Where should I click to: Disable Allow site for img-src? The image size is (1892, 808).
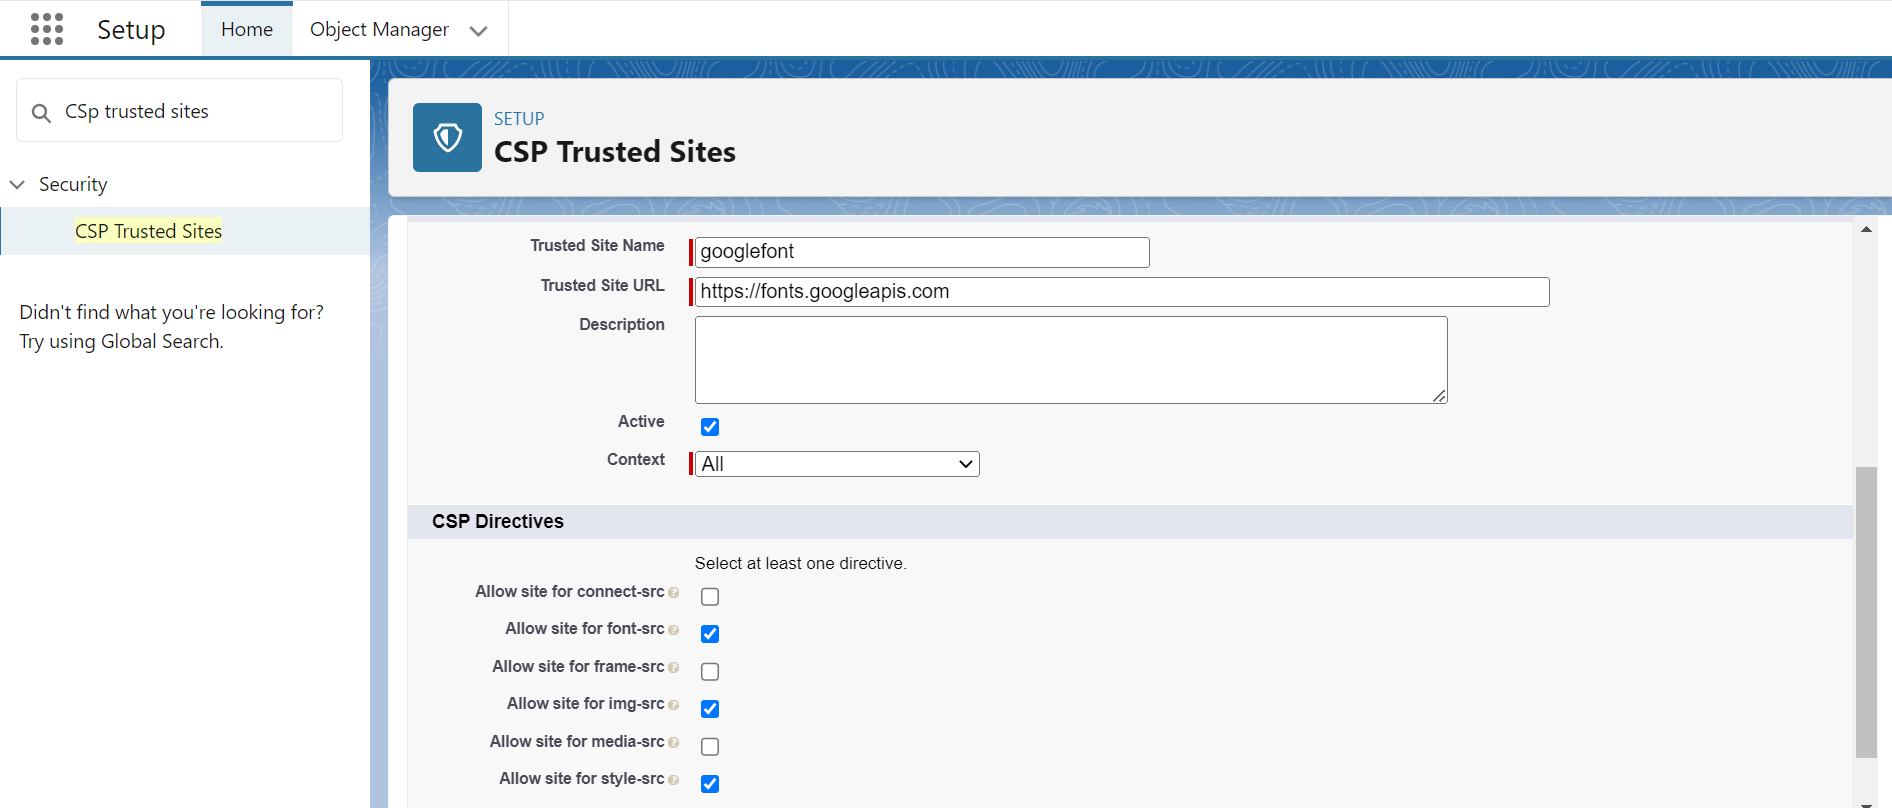(x=710, y=709)
